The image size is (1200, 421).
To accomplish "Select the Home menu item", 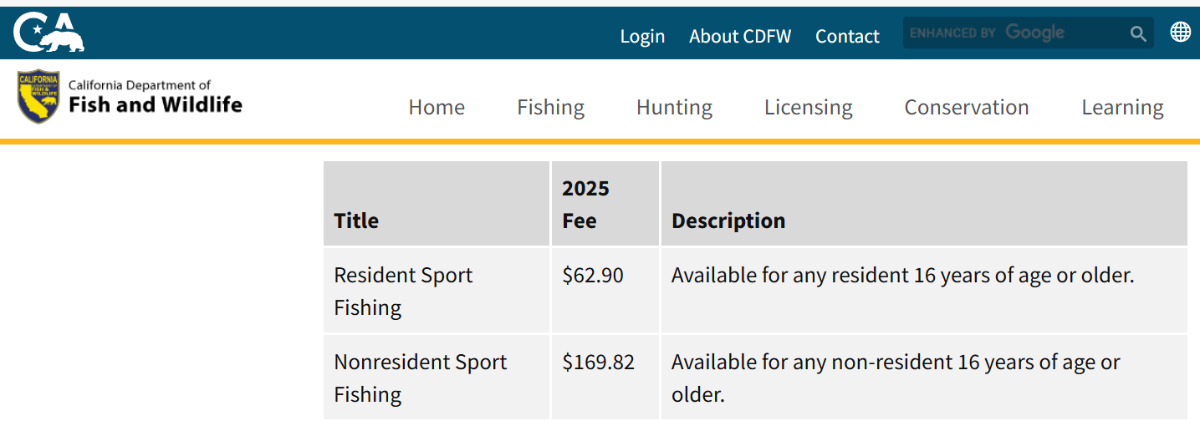I will coord(436,107).
